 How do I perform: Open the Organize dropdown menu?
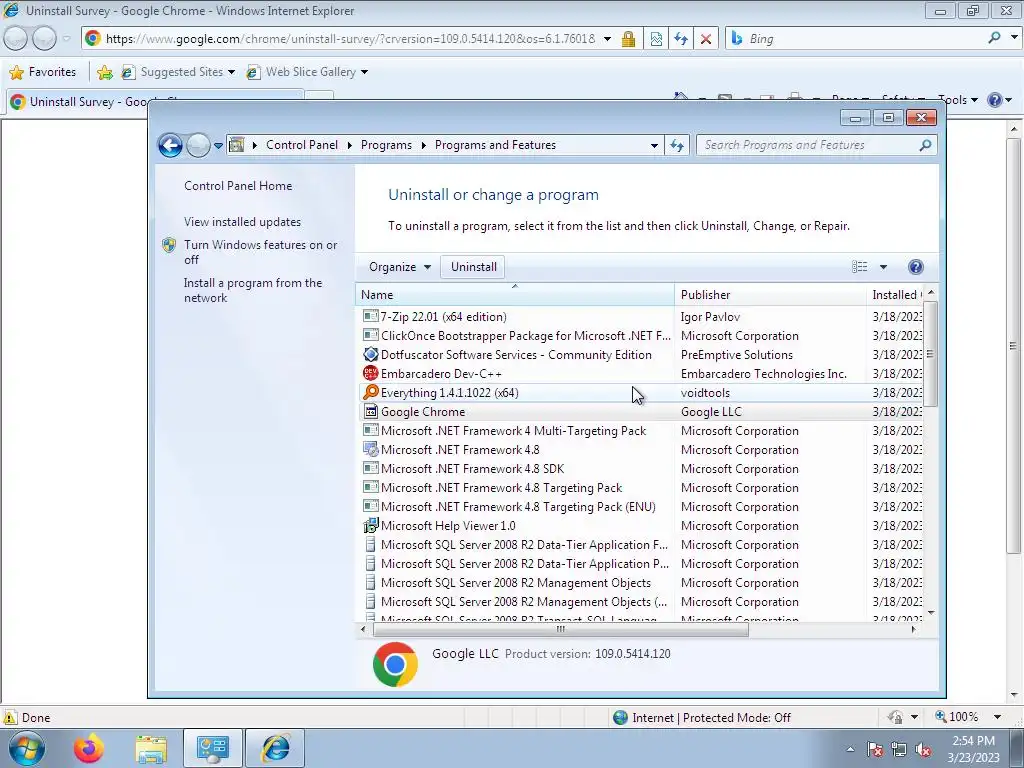click(x=400, y=267)
